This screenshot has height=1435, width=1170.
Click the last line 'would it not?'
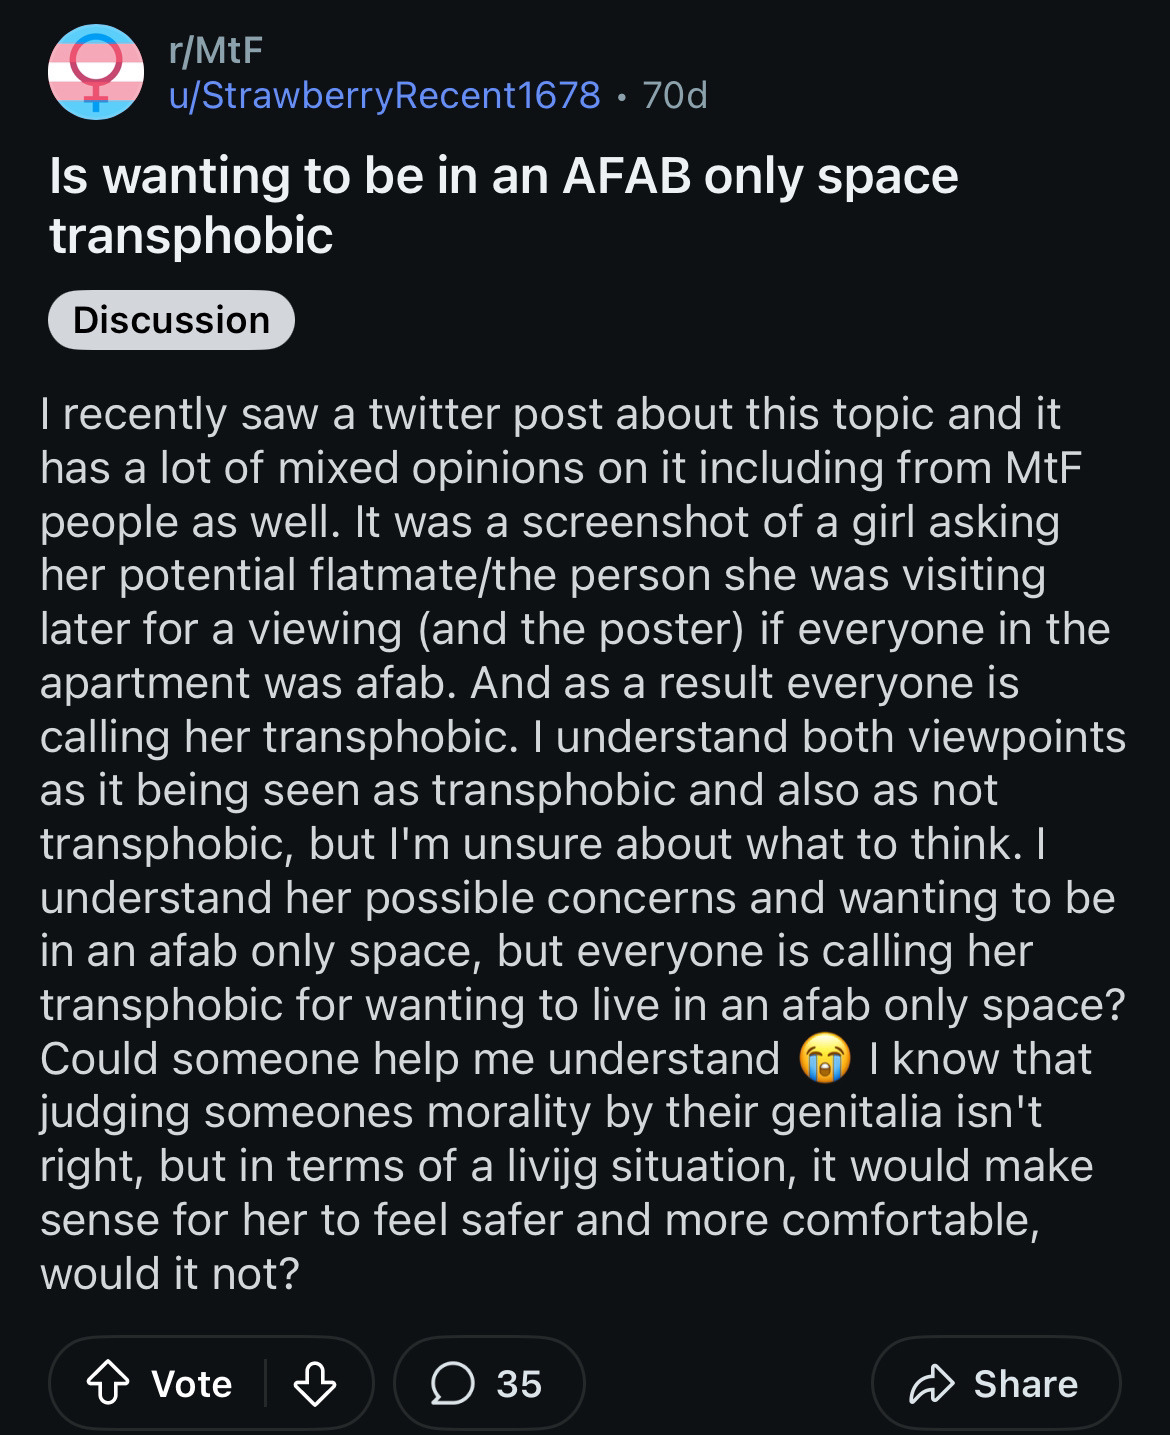(170, 1273)
